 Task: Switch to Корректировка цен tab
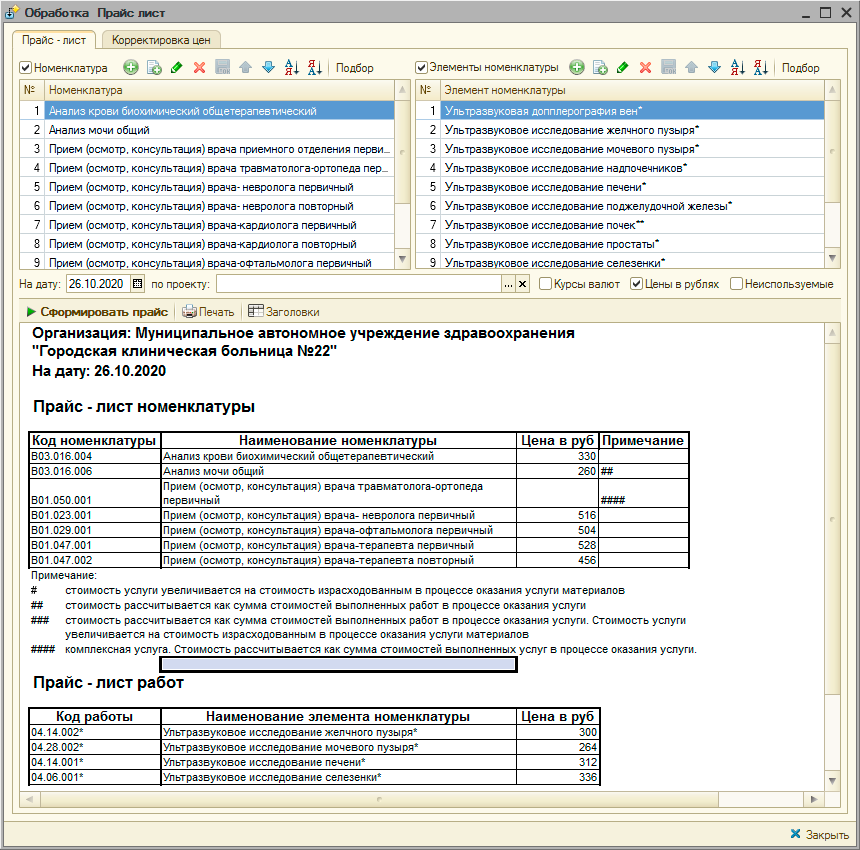click(161, 40)
